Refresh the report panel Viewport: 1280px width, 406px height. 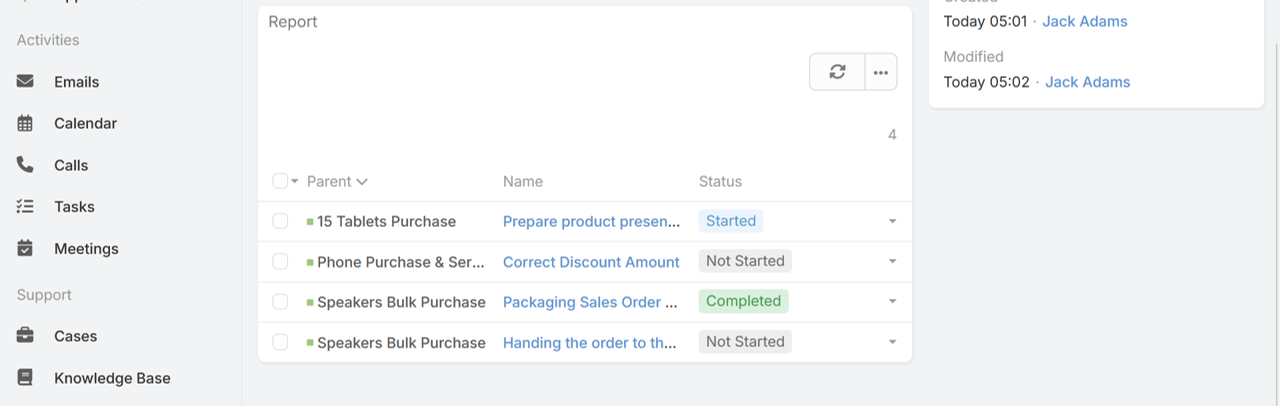point(837,72)
